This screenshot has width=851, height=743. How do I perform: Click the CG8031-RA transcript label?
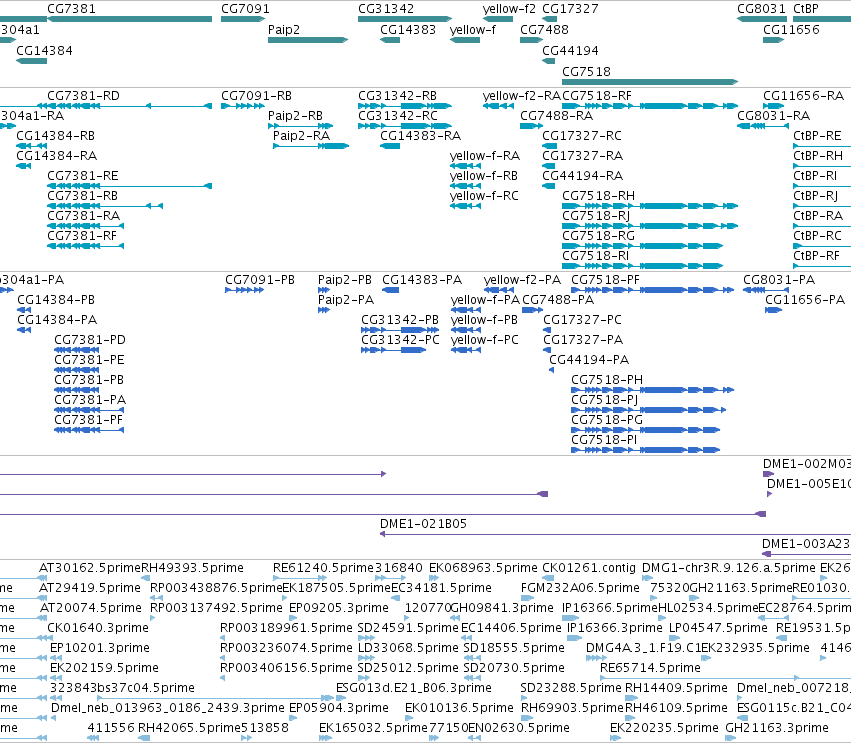pos(773,116)
